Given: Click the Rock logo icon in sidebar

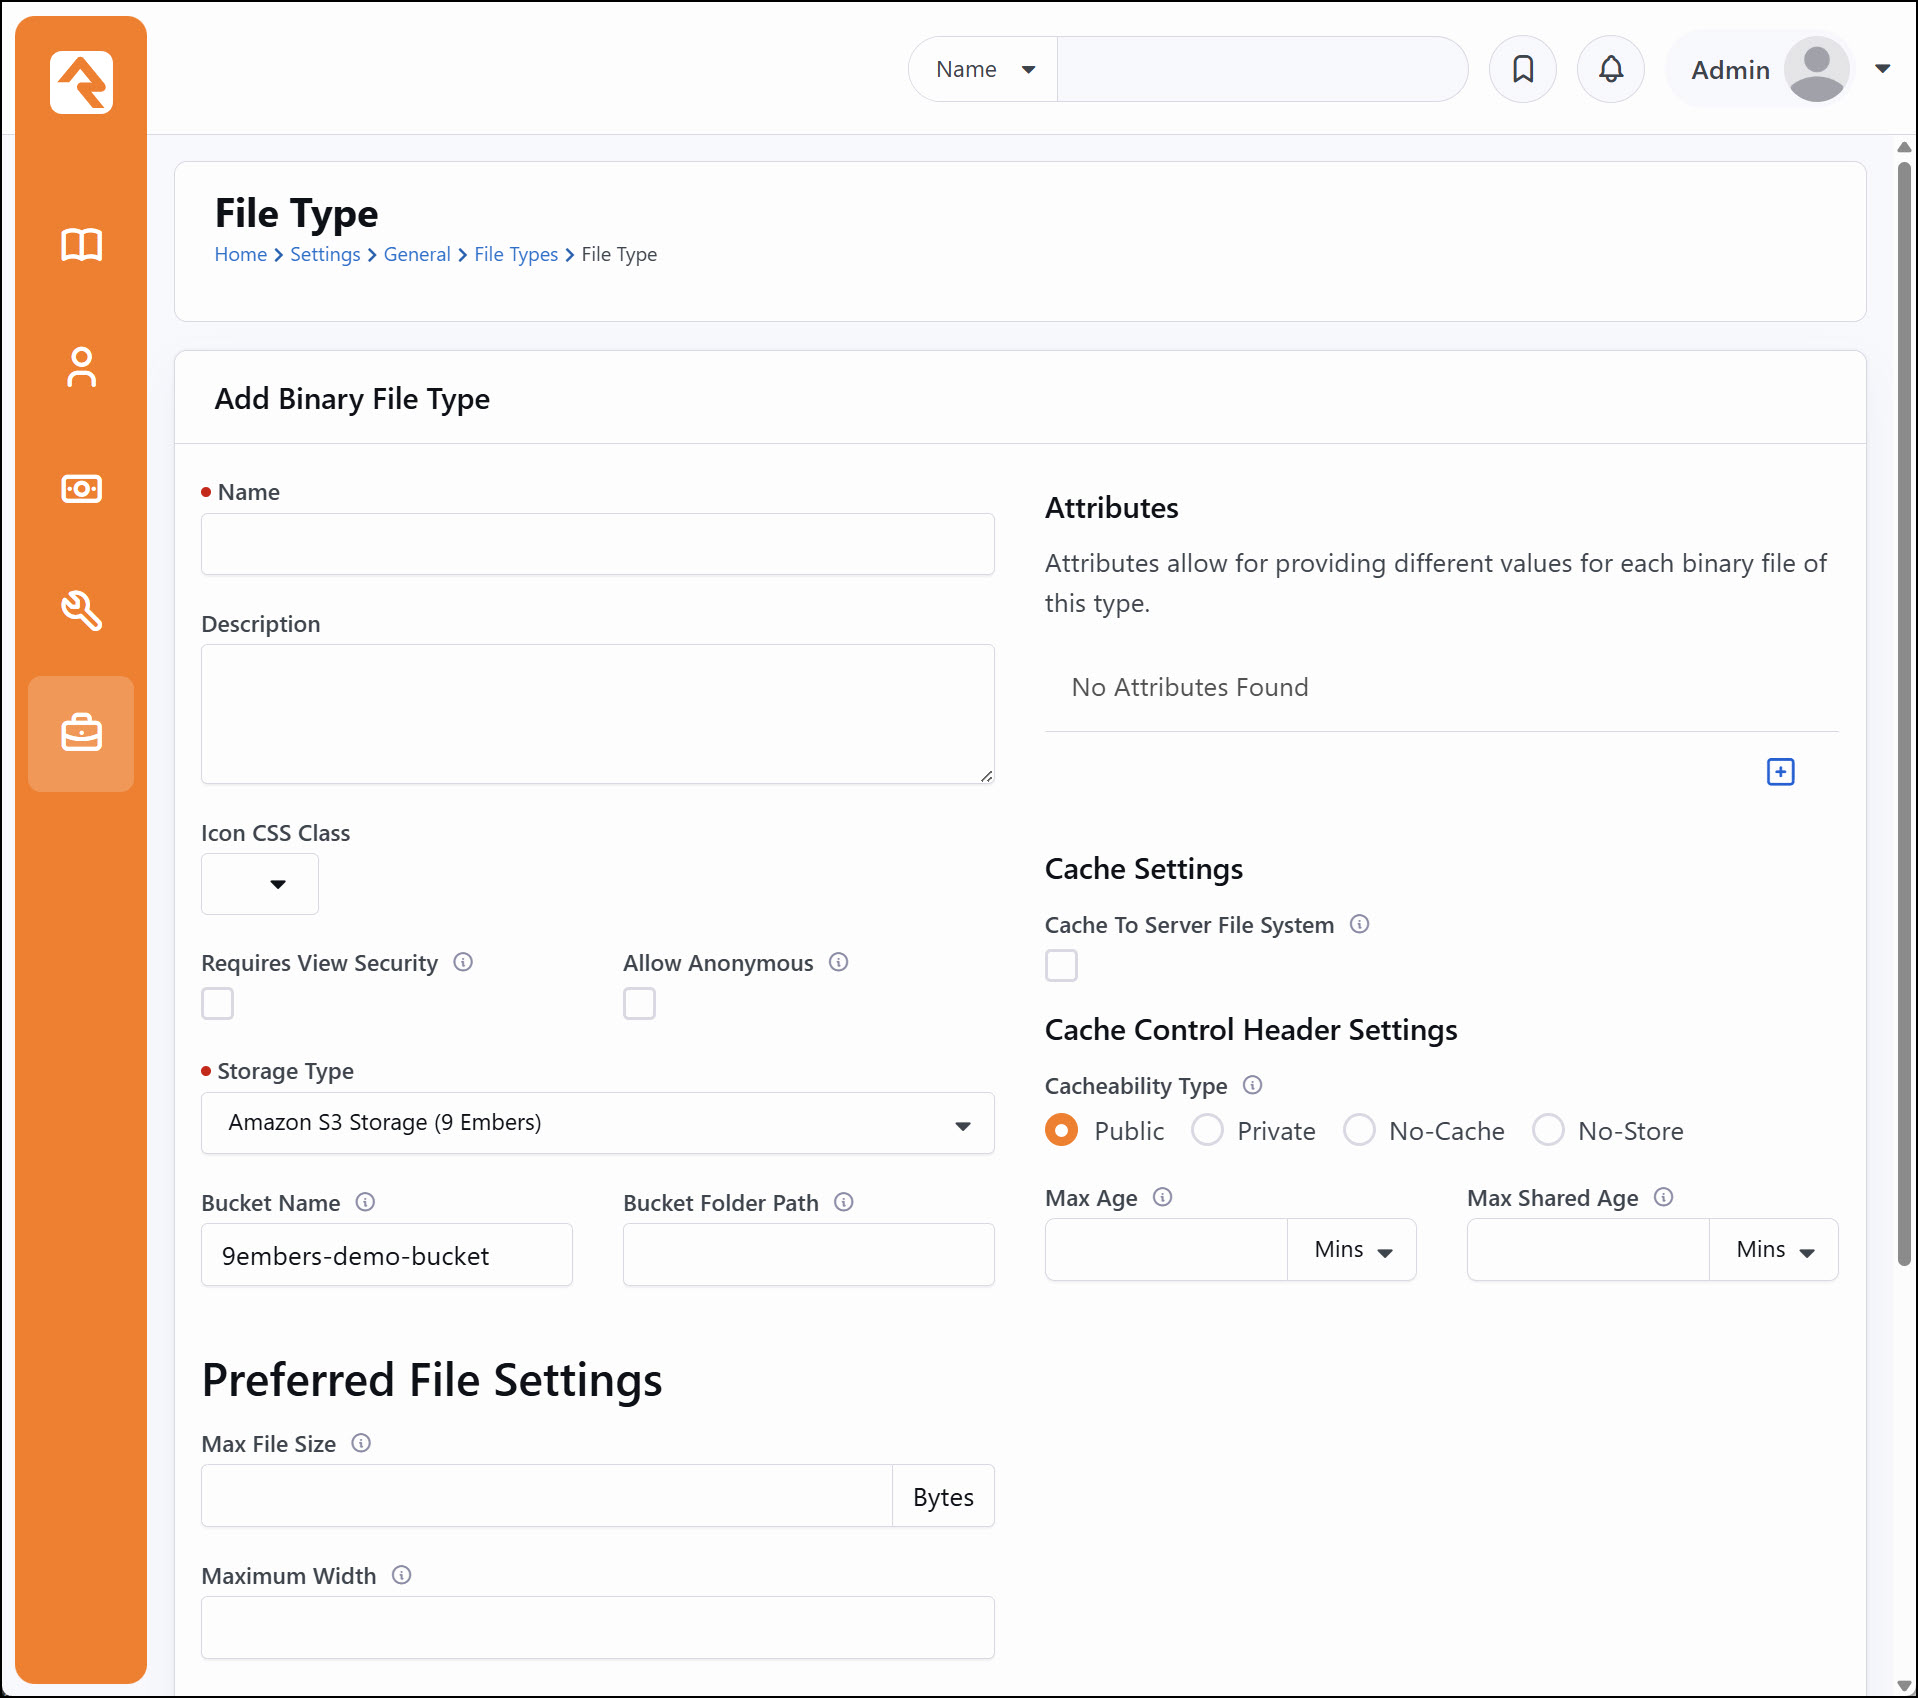Looking at the screenshot, I should click(x=81, y=82).
